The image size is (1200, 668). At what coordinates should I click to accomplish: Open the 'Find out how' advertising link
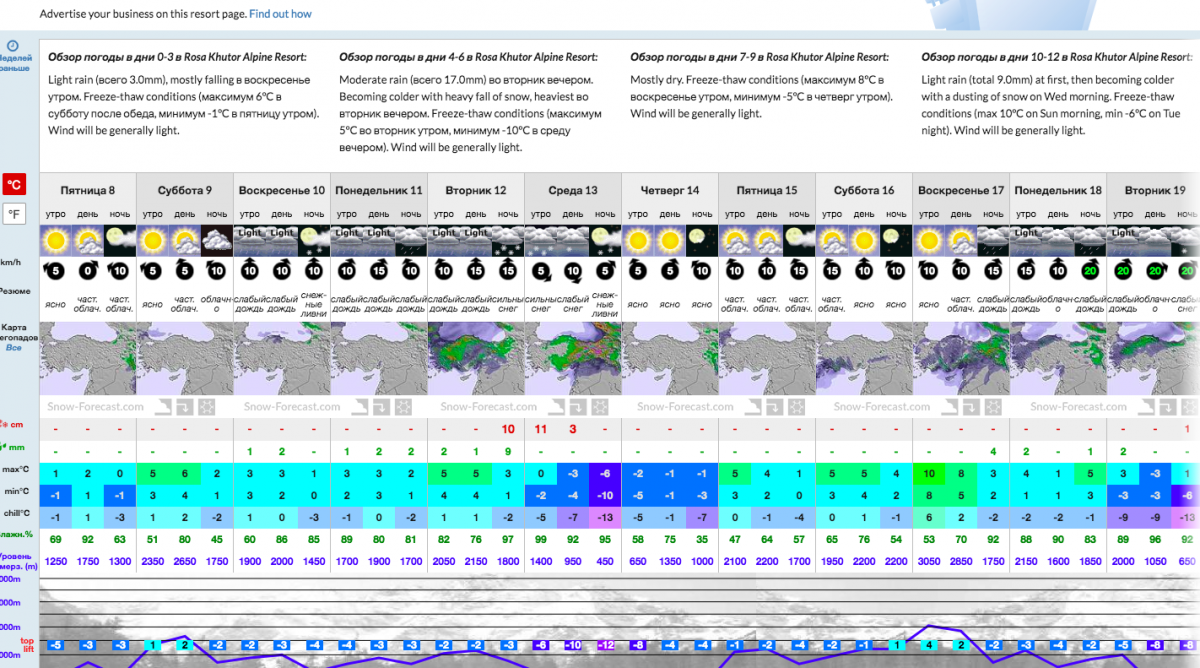(x=280, y=14)
